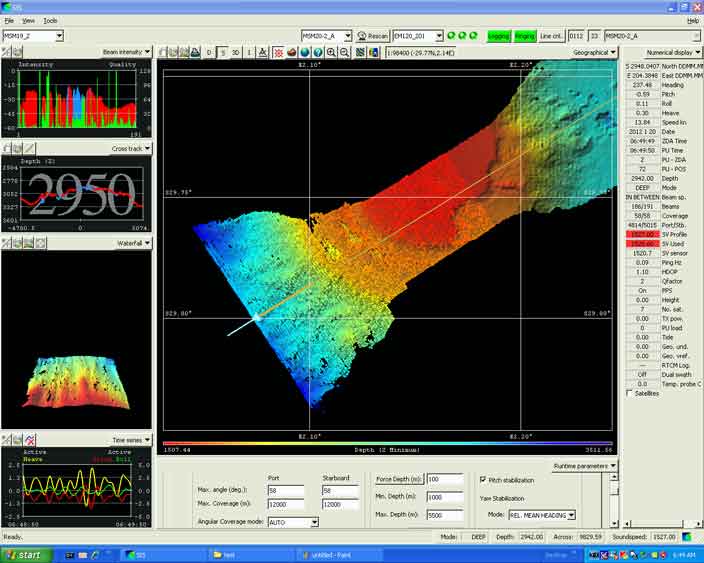Viewport: 704px width, 563px height.
Task: Open the Beam intensity panel dropdown
Action: point(126,52)
